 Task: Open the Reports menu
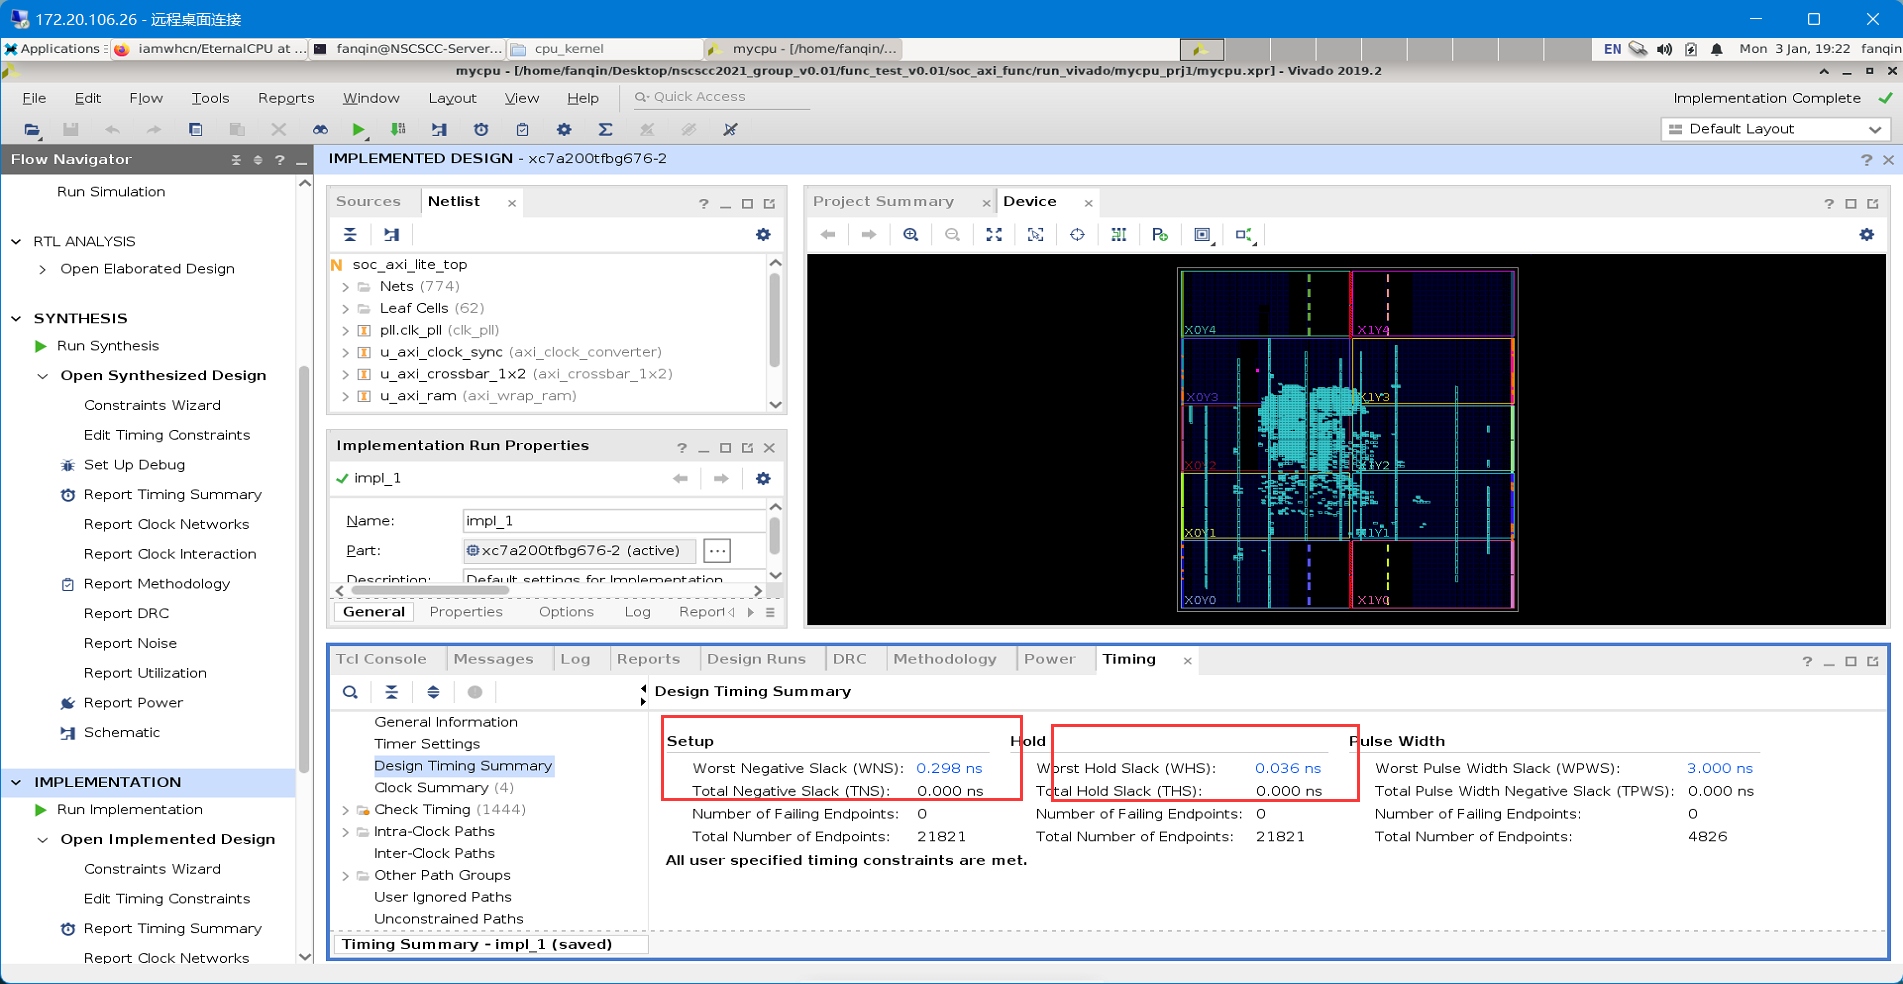pos(286,98)
